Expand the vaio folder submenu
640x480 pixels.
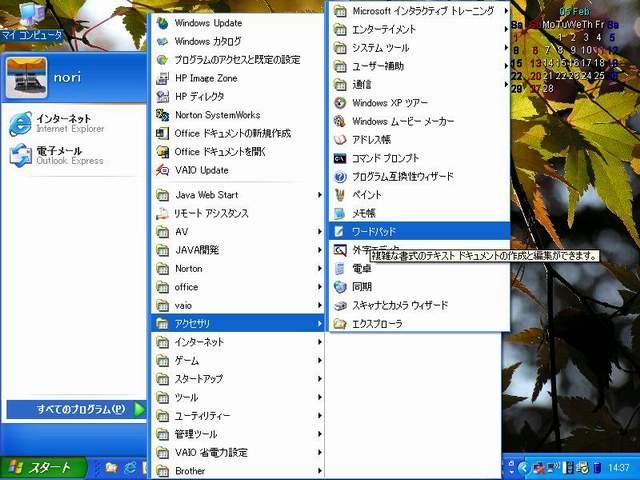point(238,305)
